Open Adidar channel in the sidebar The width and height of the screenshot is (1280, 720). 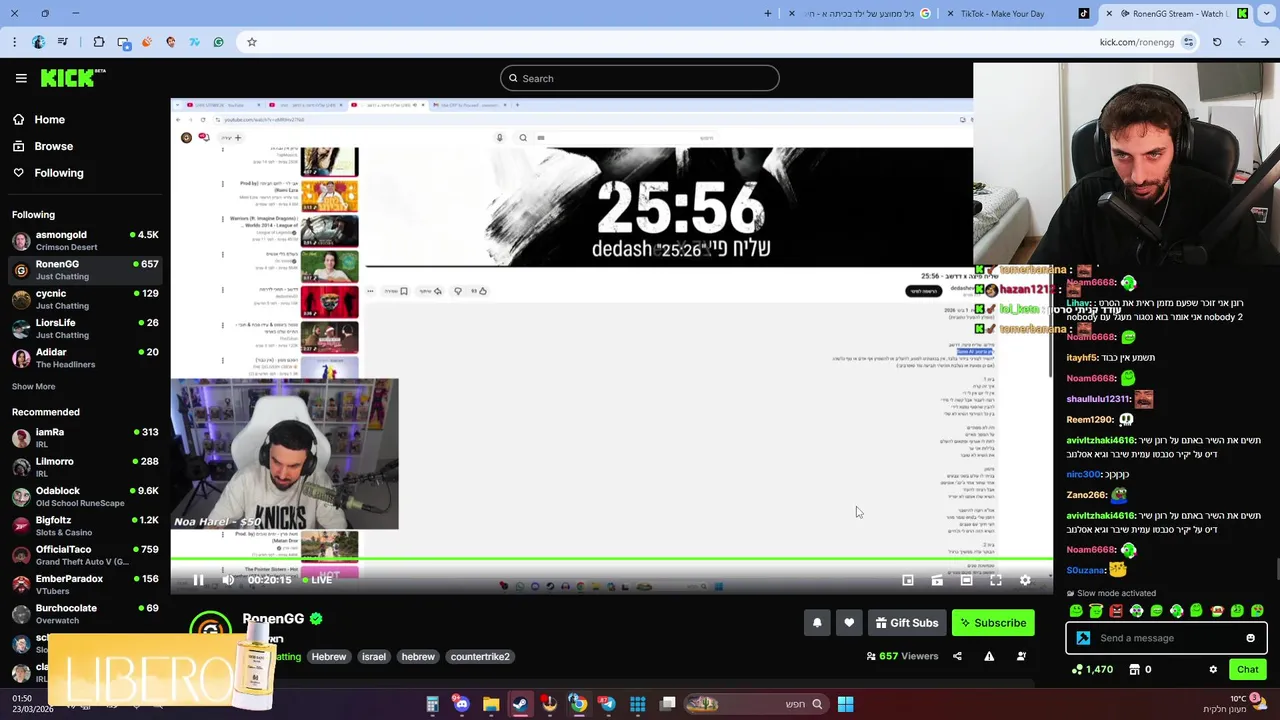[x=85, y=358]
